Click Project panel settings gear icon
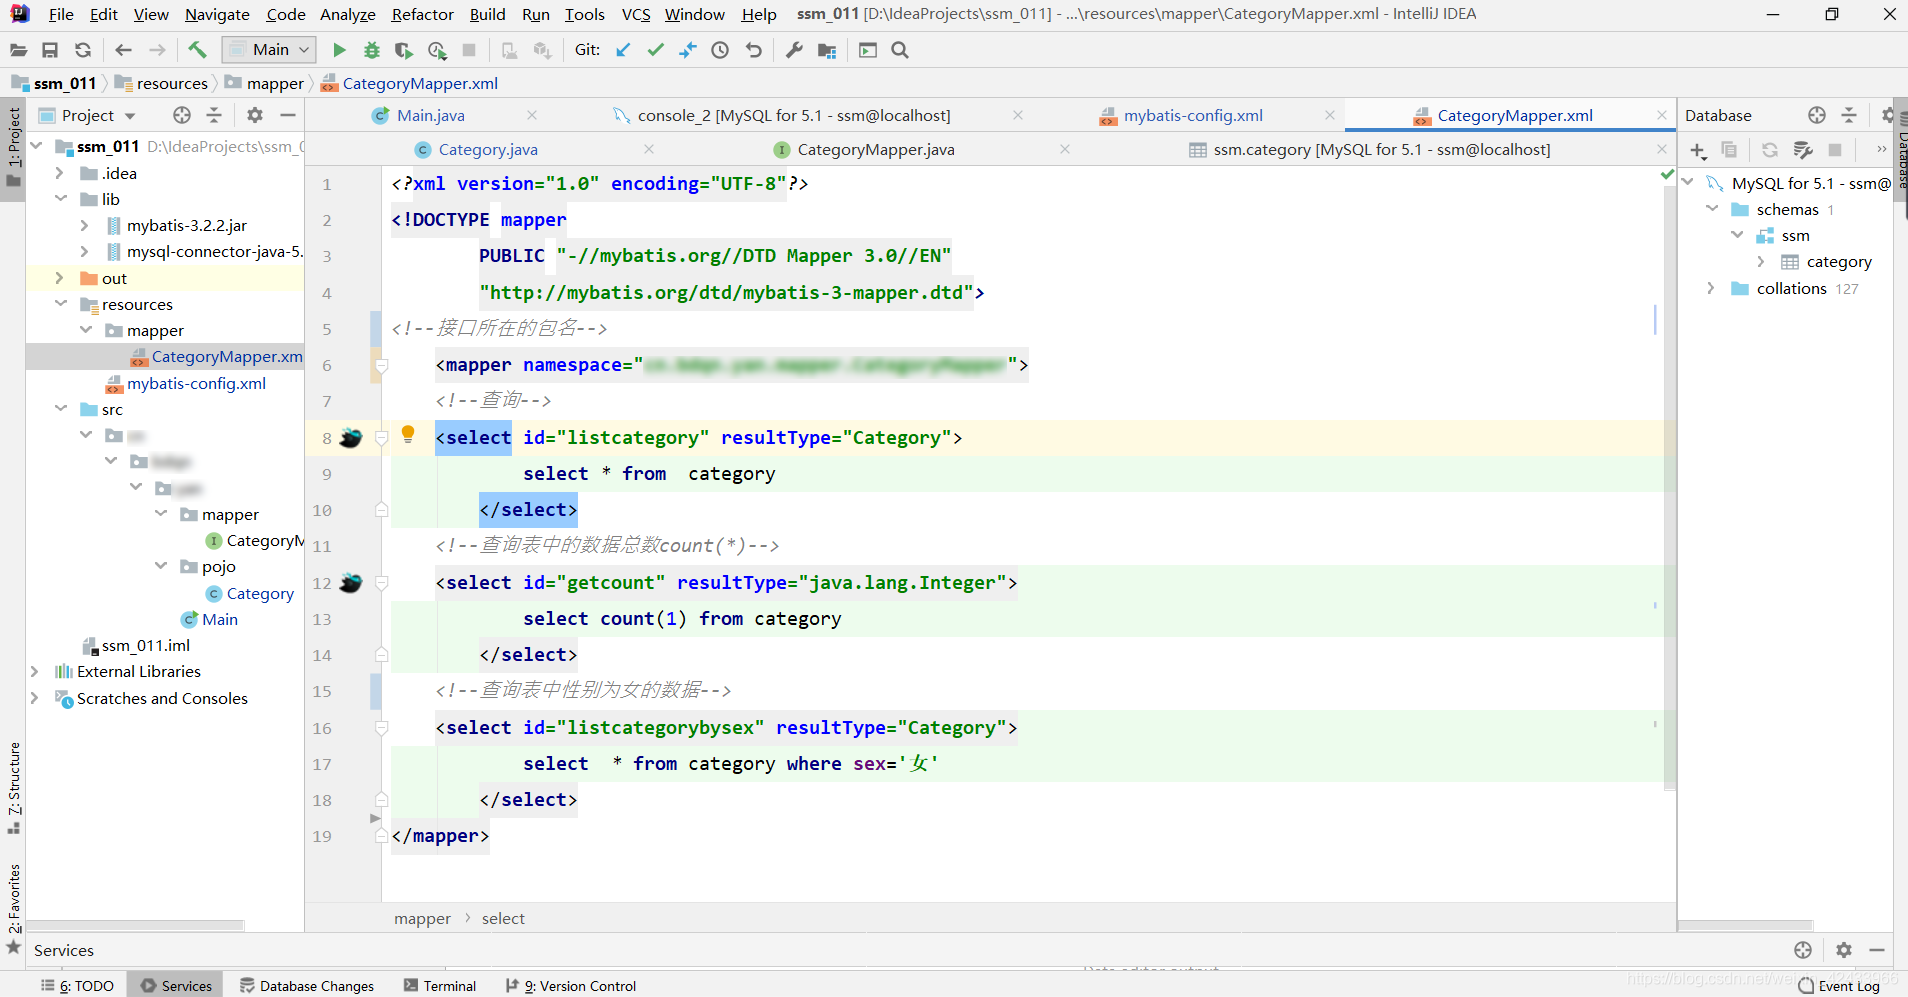The height and width of the screenshot is (997, 1908). pyautogui.click(x=255, y=115)
